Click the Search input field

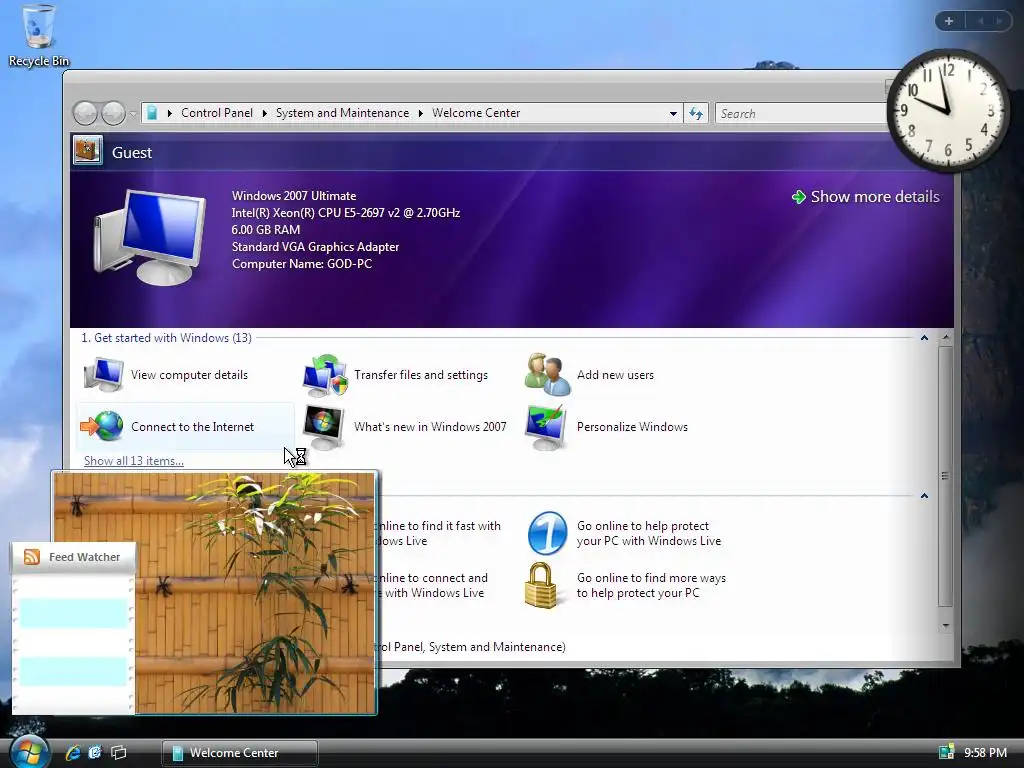(x=800, y=114)
